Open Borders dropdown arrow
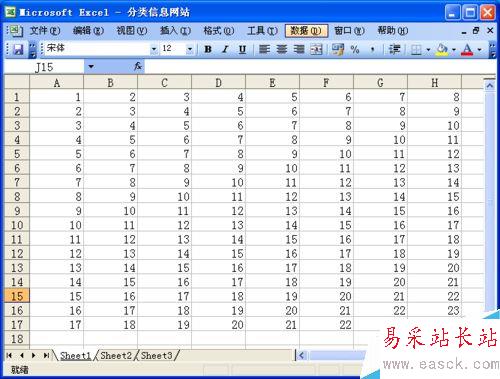 (428, 49)
